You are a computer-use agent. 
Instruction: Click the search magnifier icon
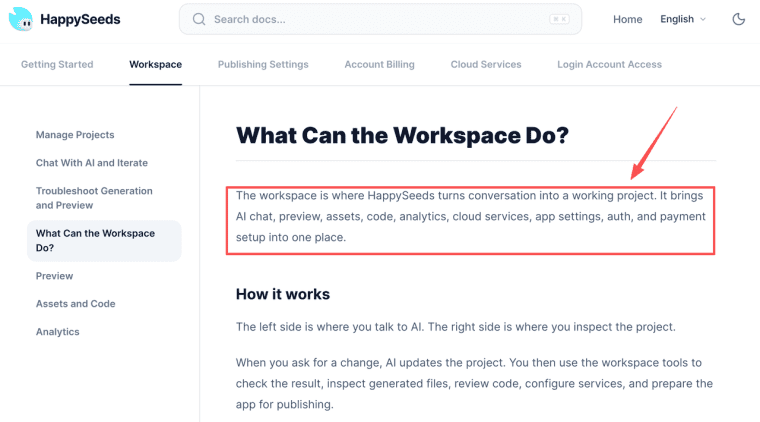(199, 19)
